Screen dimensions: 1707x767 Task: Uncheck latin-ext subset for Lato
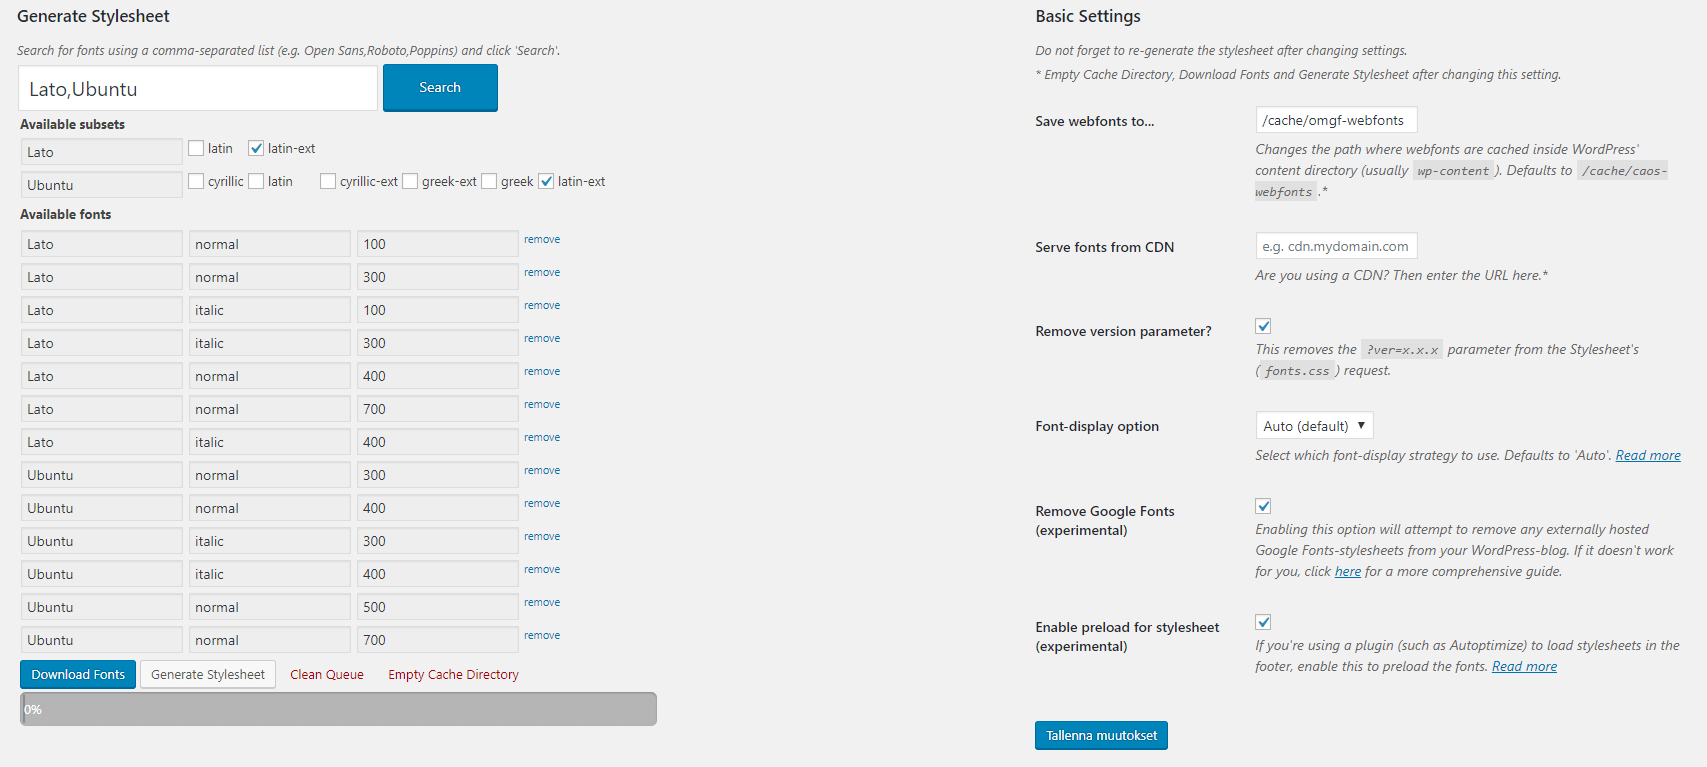point(256,149)
